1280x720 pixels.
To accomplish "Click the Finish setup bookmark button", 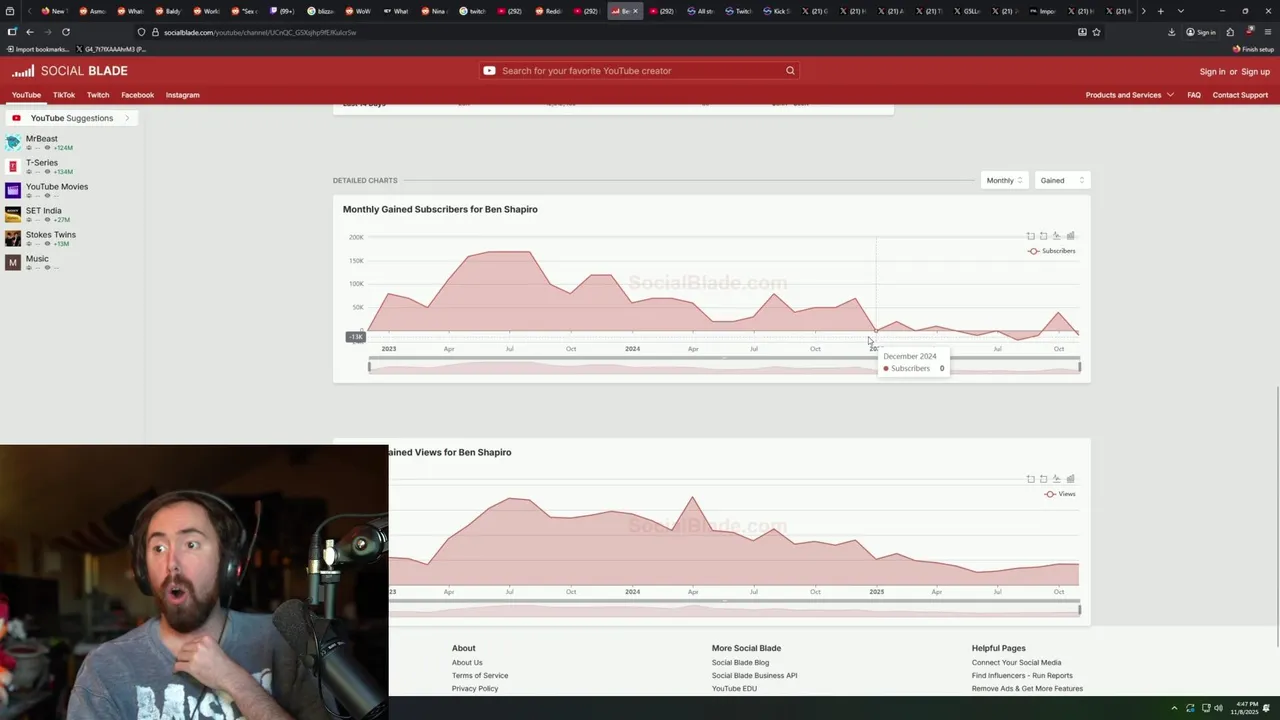I will tap(1254, 49).
